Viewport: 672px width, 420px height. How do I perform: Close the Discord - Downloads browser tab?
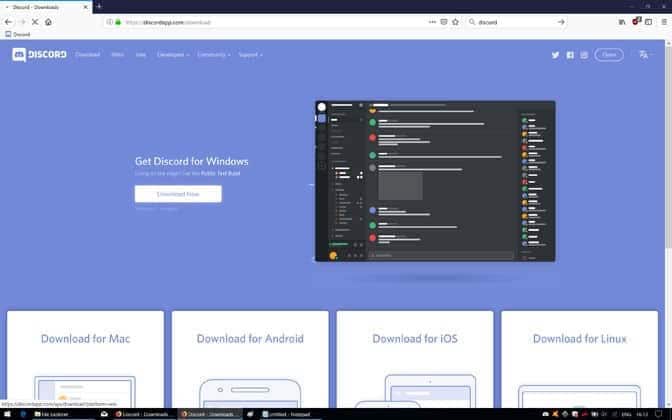click(85, 7)
